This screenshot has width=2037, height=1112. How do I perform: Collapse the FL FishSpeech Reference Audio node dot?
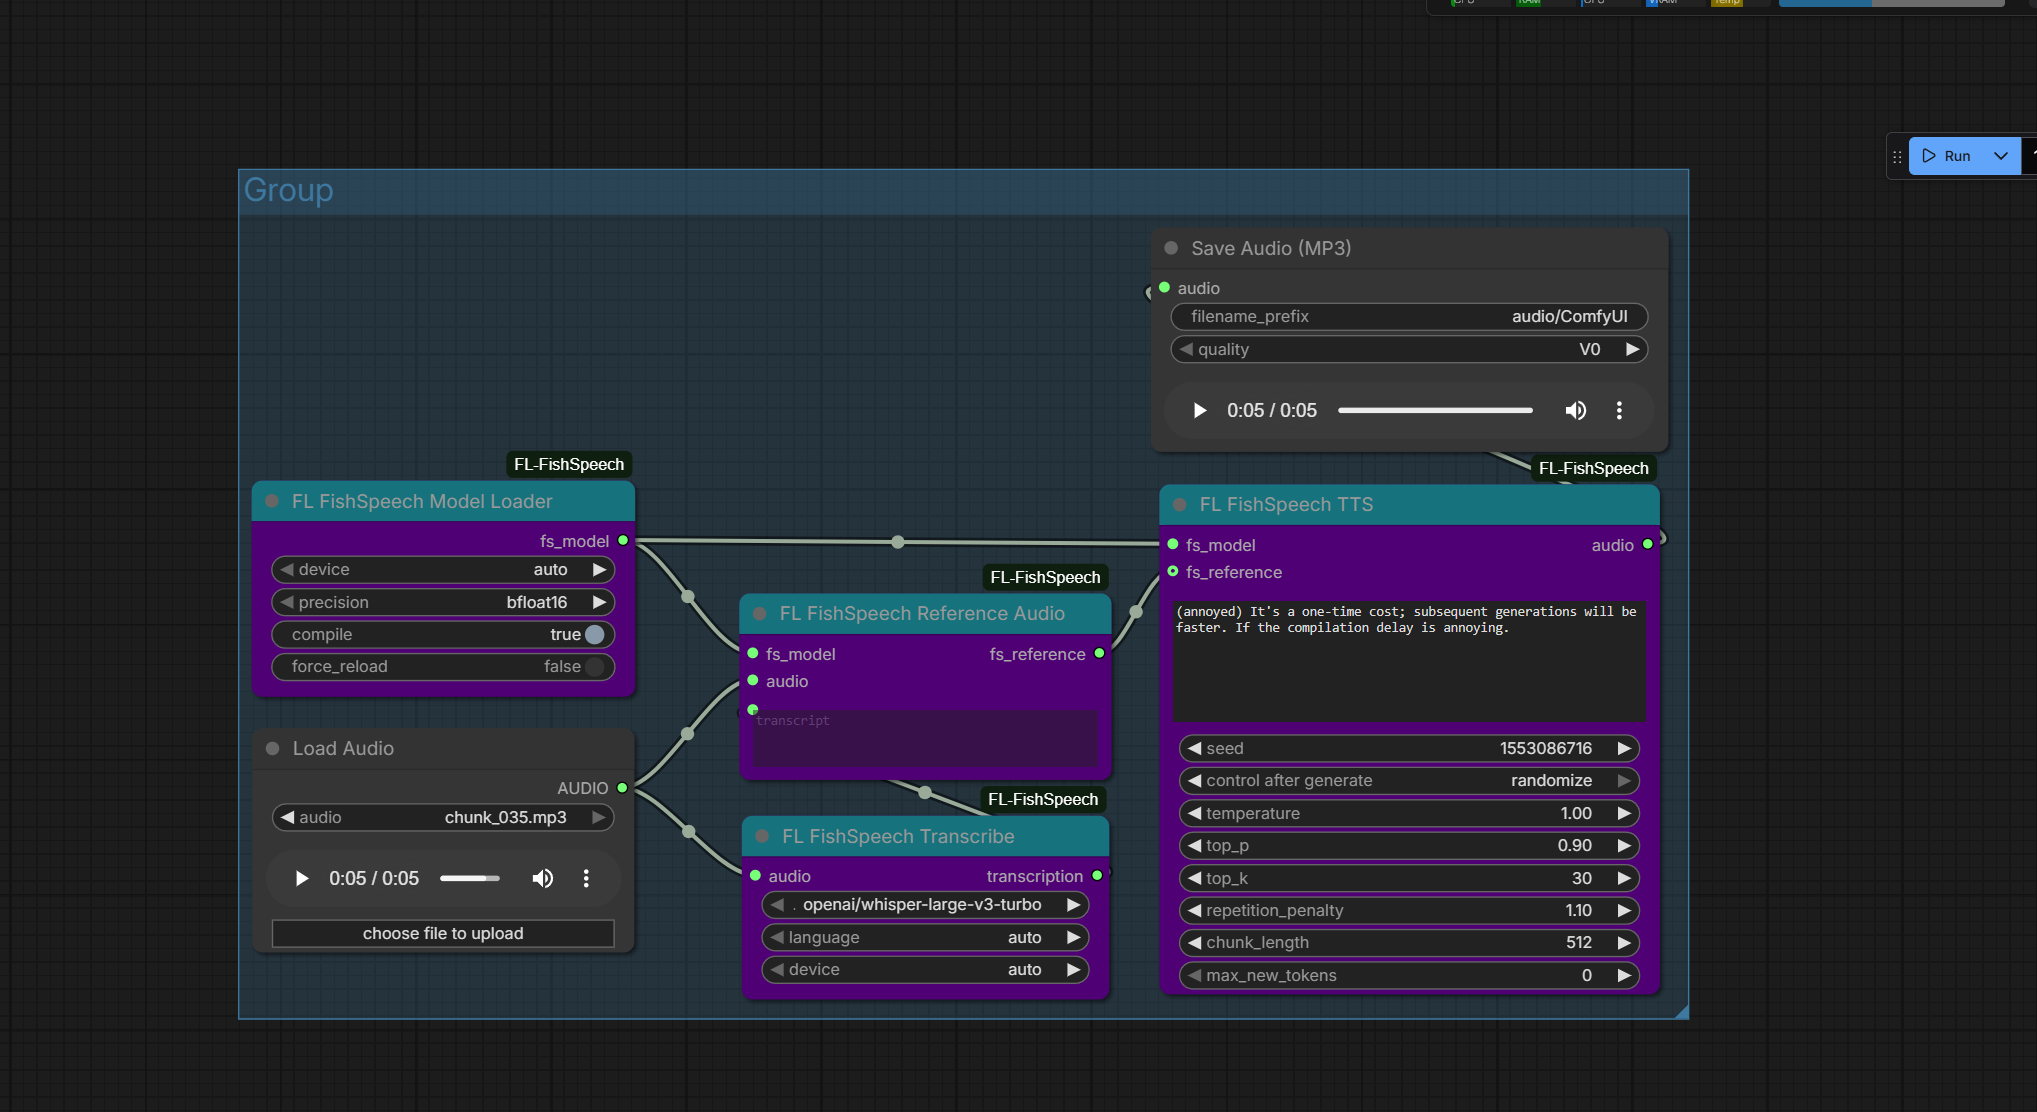click(x=759, y=613)
